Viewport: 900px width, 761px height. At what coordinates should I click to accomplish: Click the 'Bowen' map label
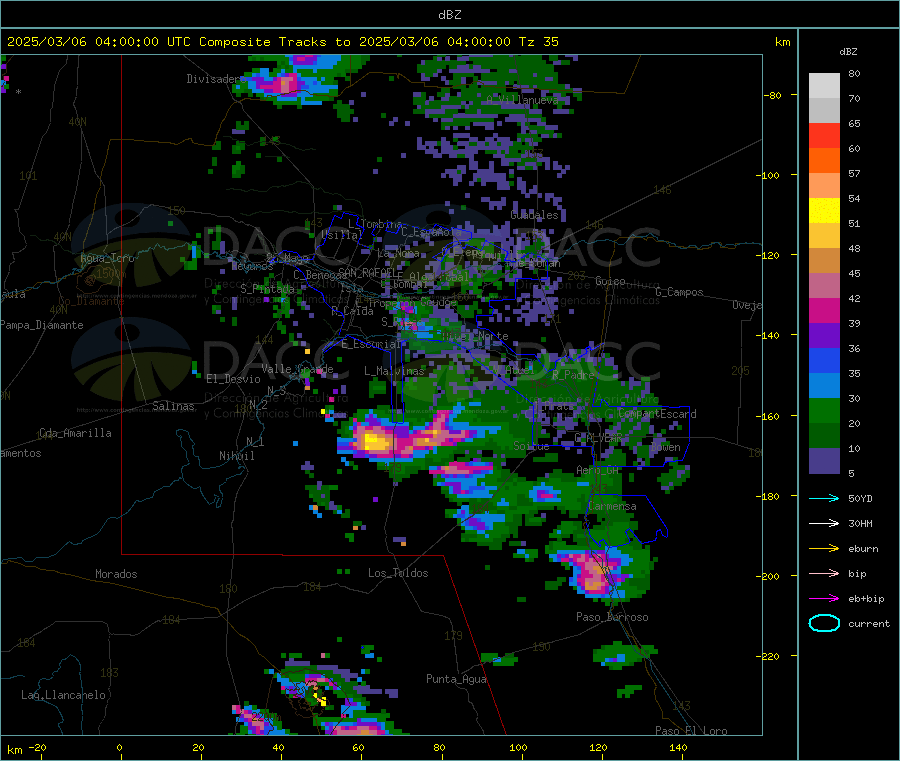tap(666, 448)
